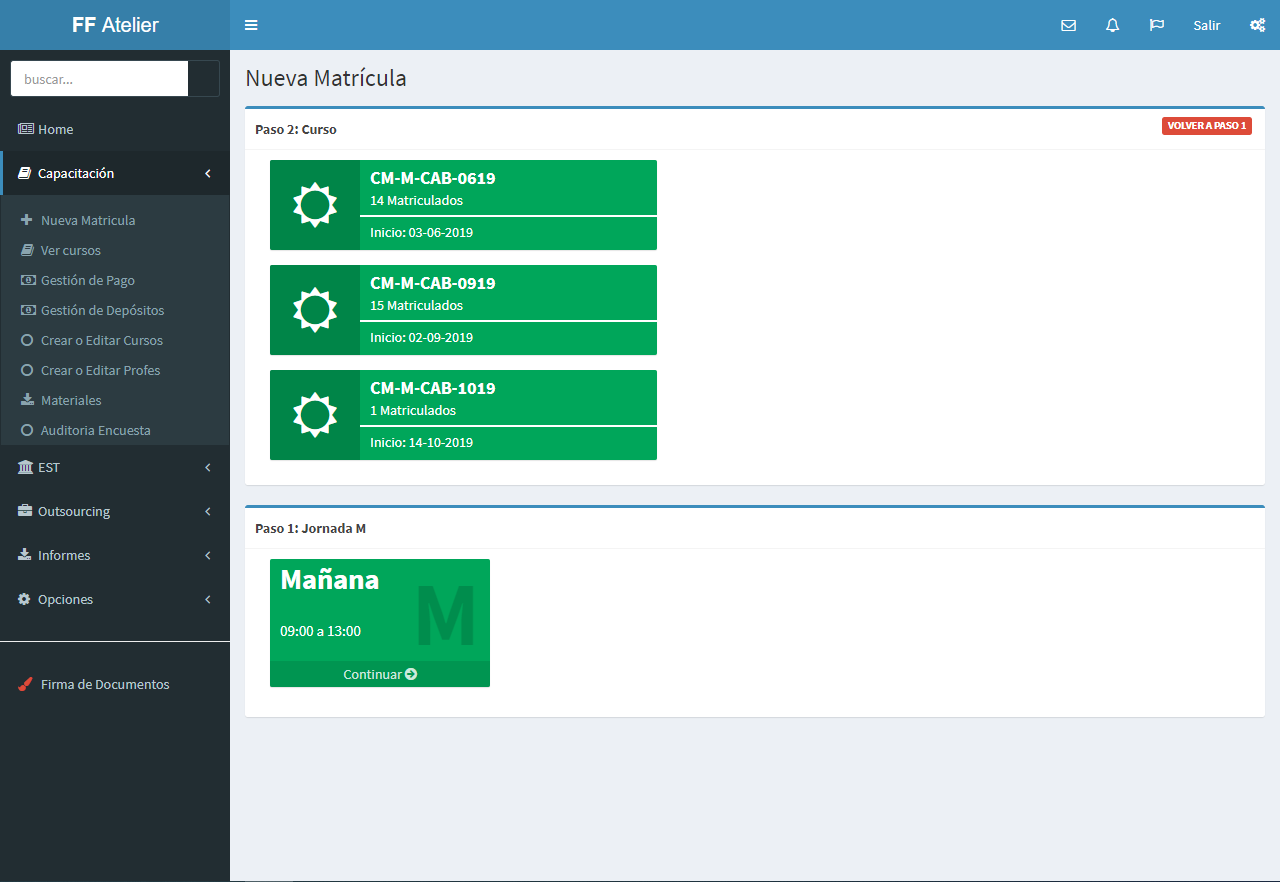
Task: Focus the buscar search field
Action: [100, 78]
